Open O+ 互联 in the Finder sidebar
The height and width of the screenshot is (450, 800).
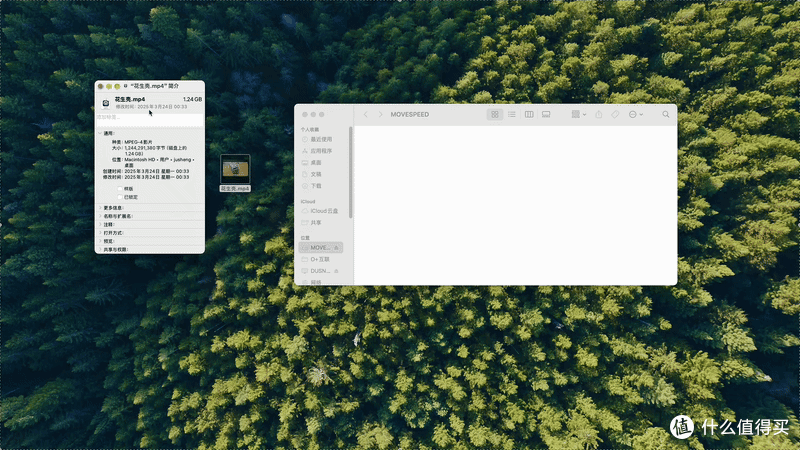pos(320,259)
